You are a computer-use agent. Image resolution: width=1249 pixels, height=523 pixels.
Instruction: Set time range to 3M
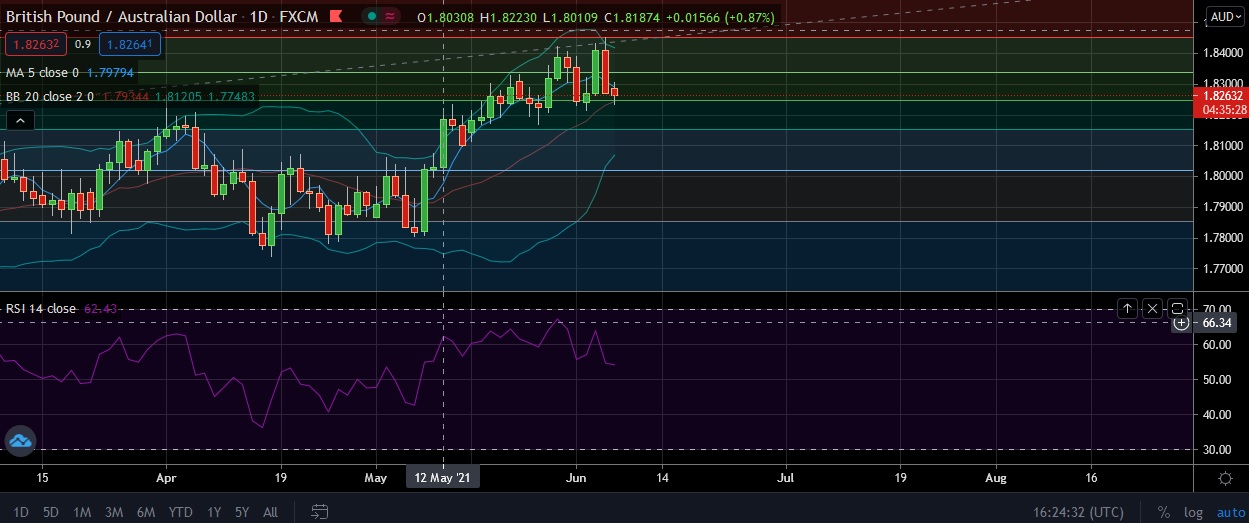[114, 512]
